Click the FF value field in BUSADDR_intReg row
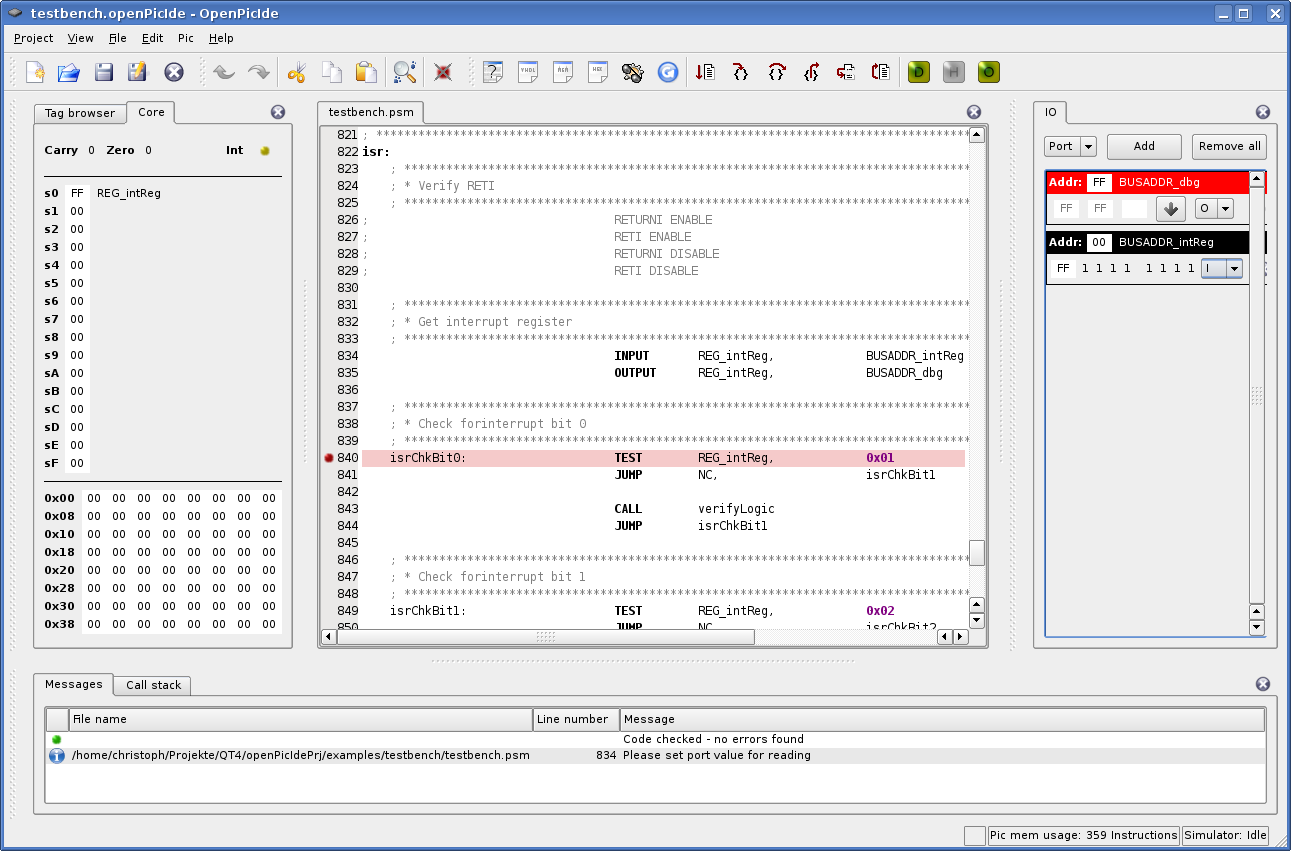This screenshot has height=851, width=1291. (1063, 268)
